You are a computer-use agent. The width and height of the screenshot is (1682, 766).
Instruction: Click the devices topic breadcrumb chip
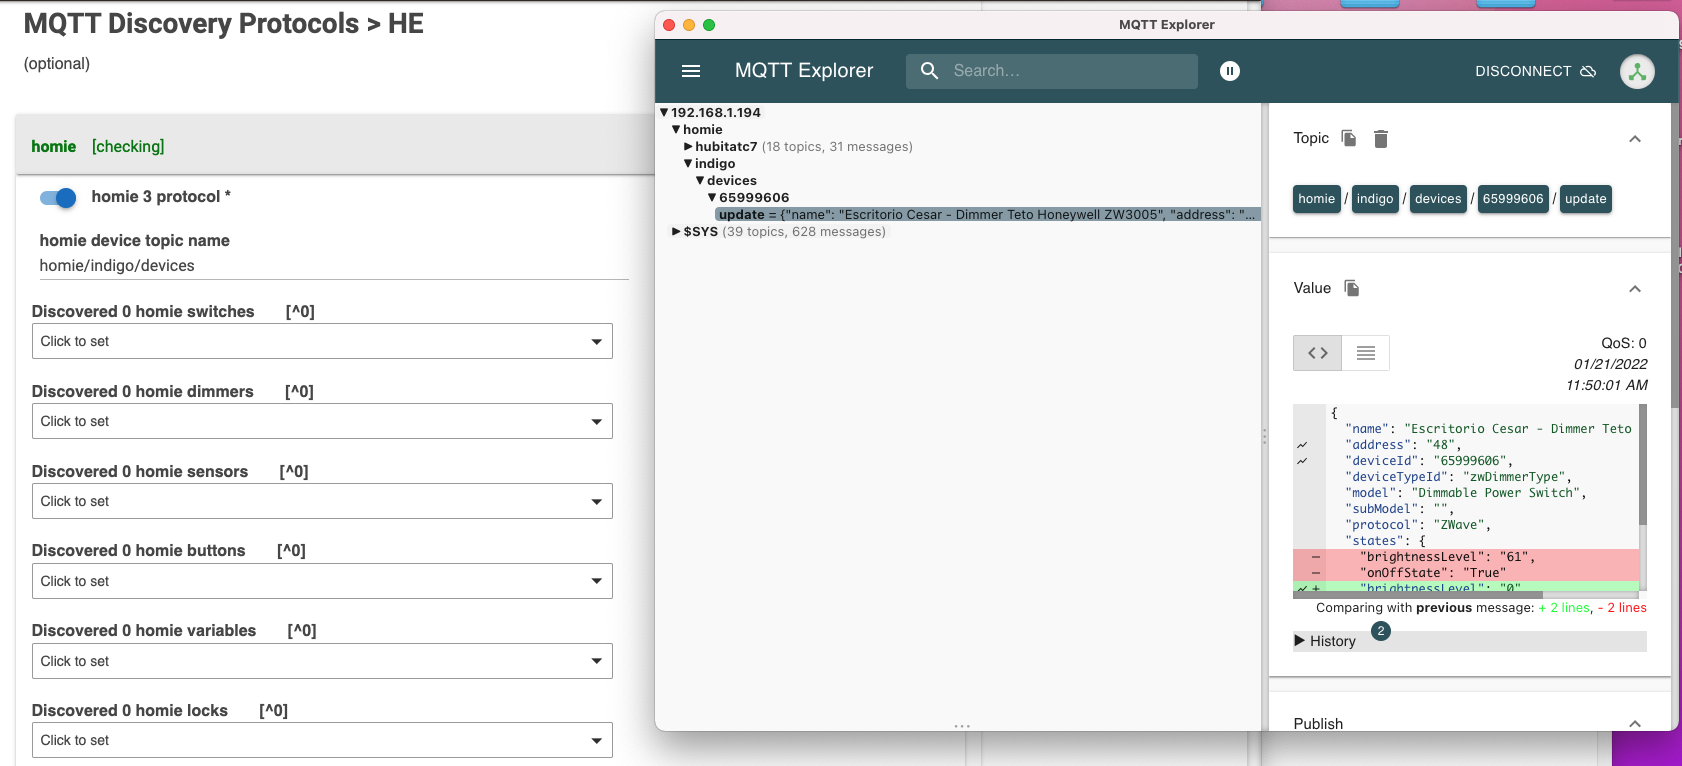tap(1438, 199)
